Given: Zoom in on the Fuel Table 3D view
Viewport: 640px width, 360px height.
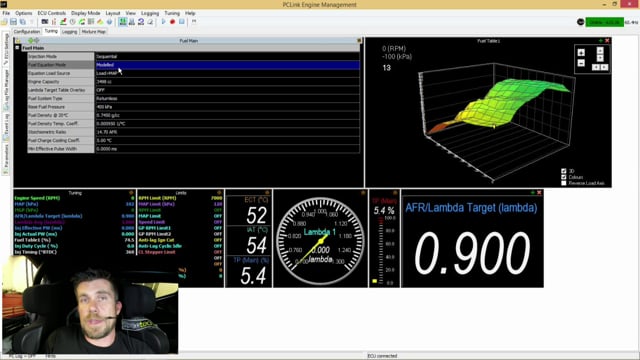Looking at the screenshot, I should (x=581, y=52).
